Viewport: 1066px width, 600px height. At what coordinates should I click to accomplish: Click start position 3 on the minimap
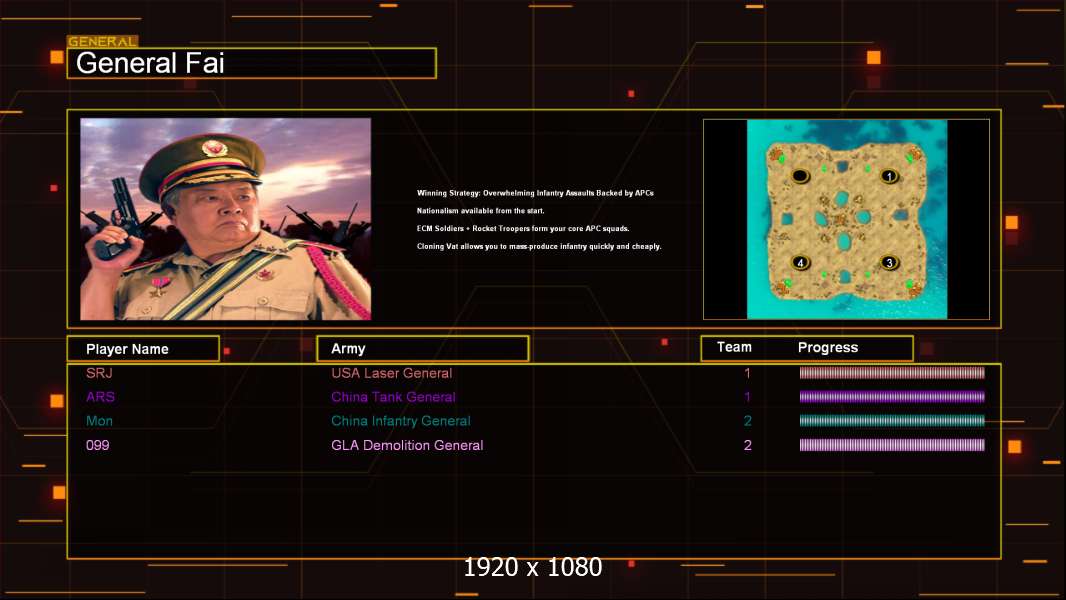[x=889, y=262]
